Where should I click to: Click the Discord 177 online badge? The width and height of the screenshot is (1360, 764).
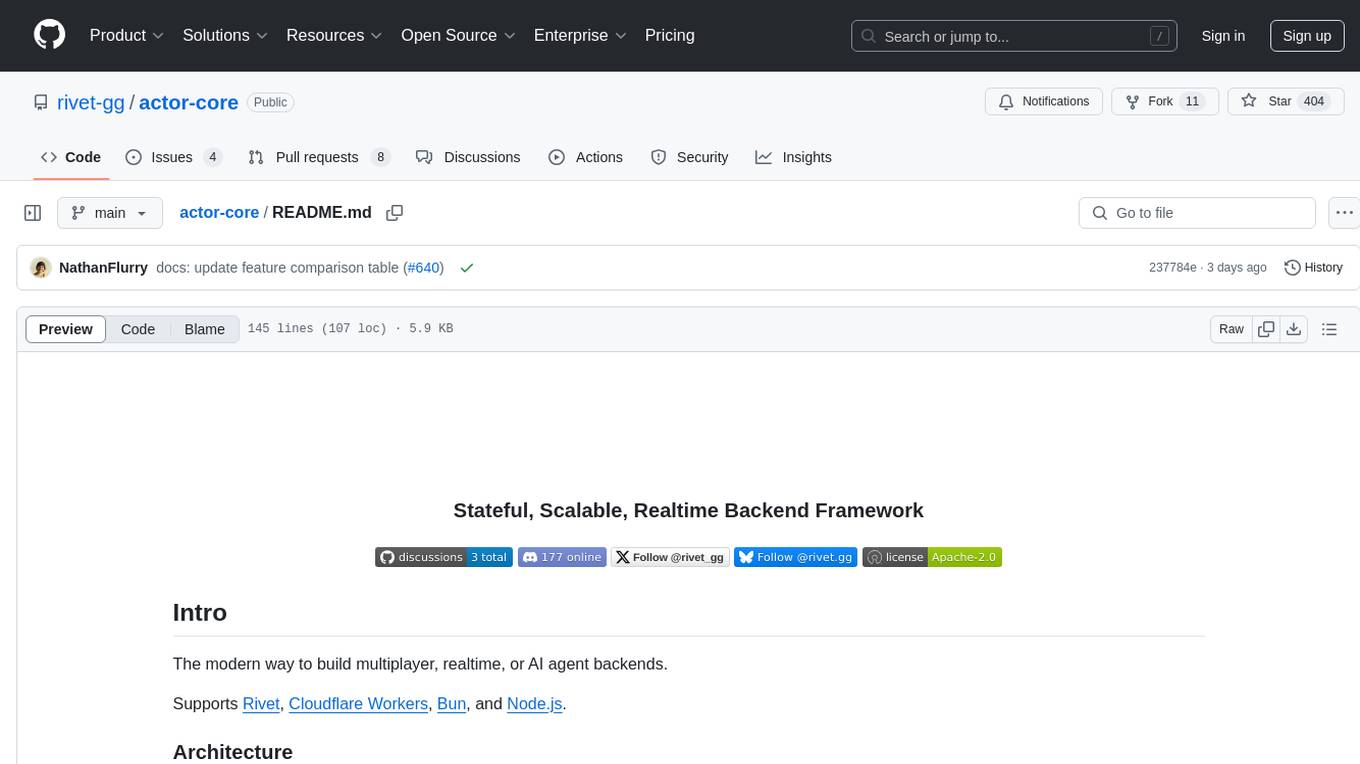562,557
